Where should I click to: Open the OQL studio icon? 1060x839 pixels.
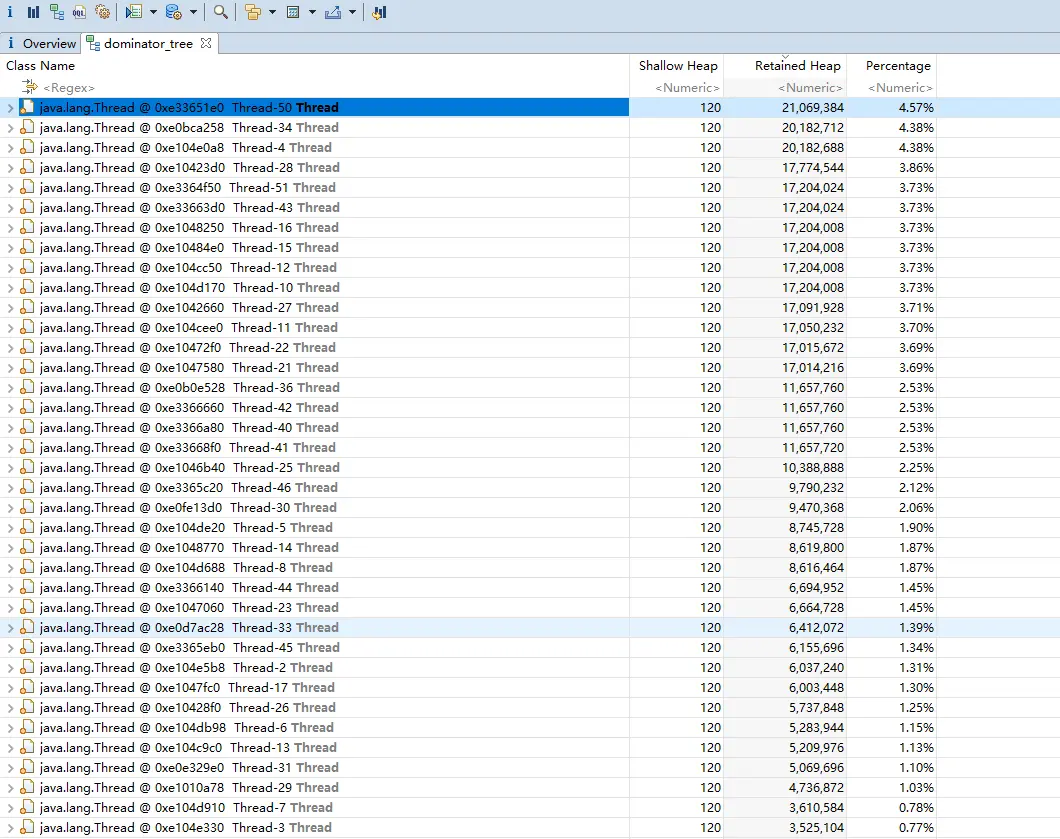pos(79,12)
